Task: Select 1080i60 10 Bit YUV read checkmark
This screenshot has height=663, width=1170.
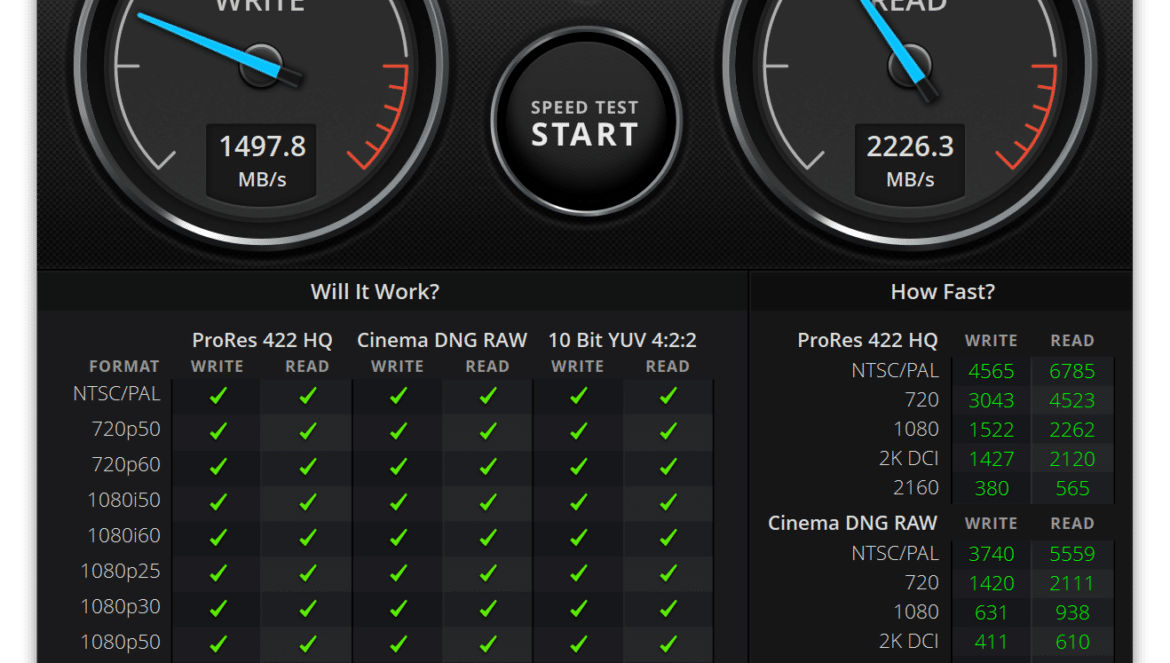Action: point(668,537)
